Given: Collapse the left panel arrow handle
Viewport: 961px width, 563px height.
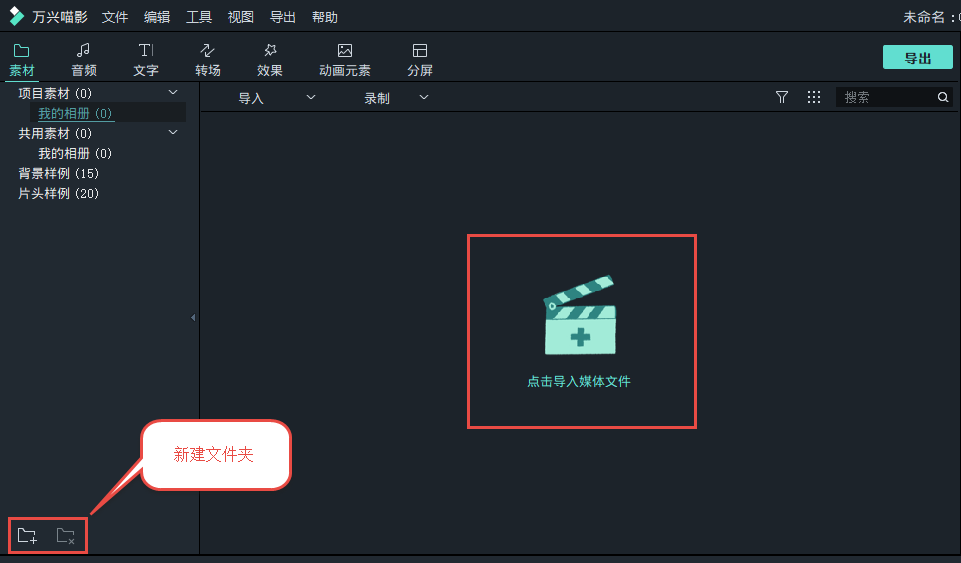Looking at the screenshot, I should tap(193, 317).
